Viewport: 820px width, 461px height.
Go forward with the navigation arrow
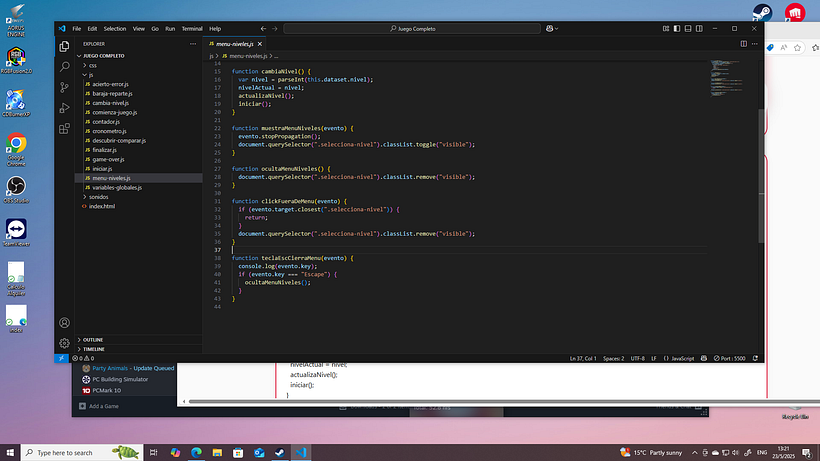coord(275,29)
